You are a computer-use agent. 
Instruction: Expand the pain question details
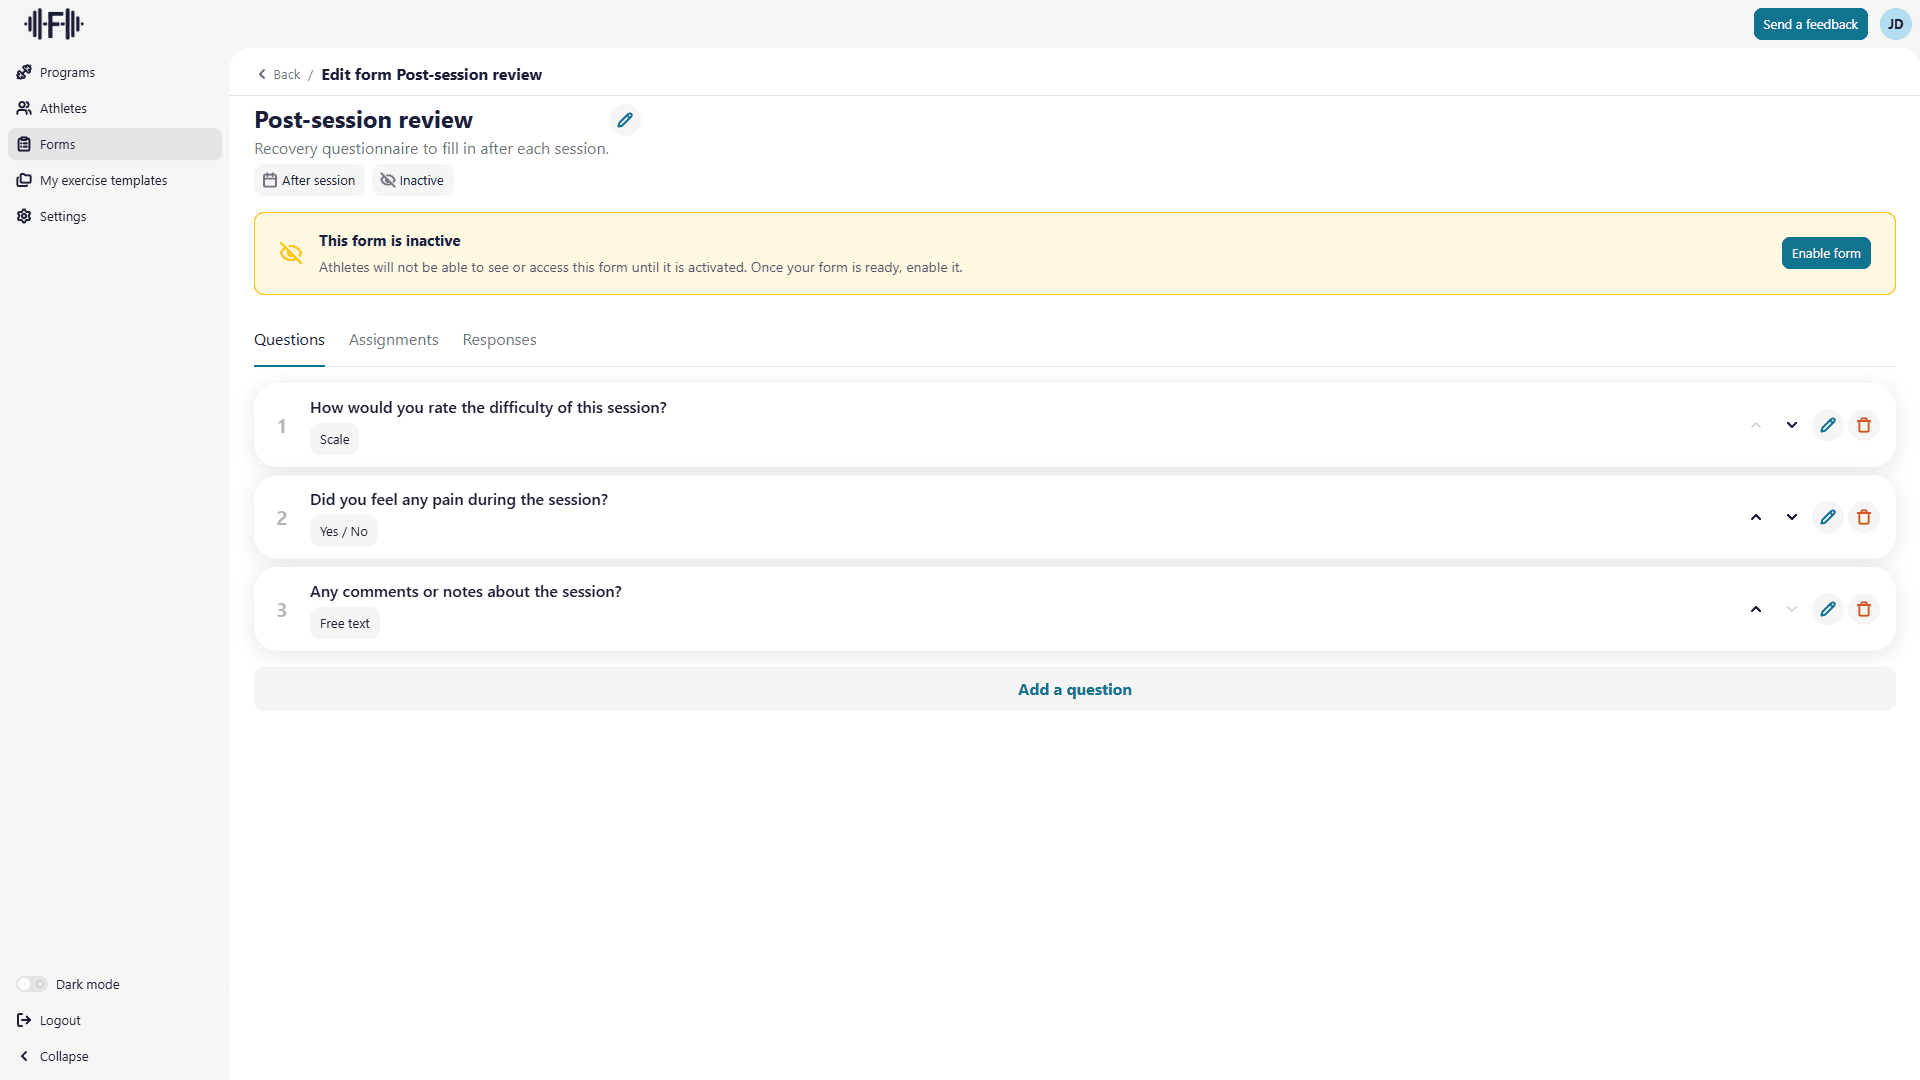[x=1791, y=517]
